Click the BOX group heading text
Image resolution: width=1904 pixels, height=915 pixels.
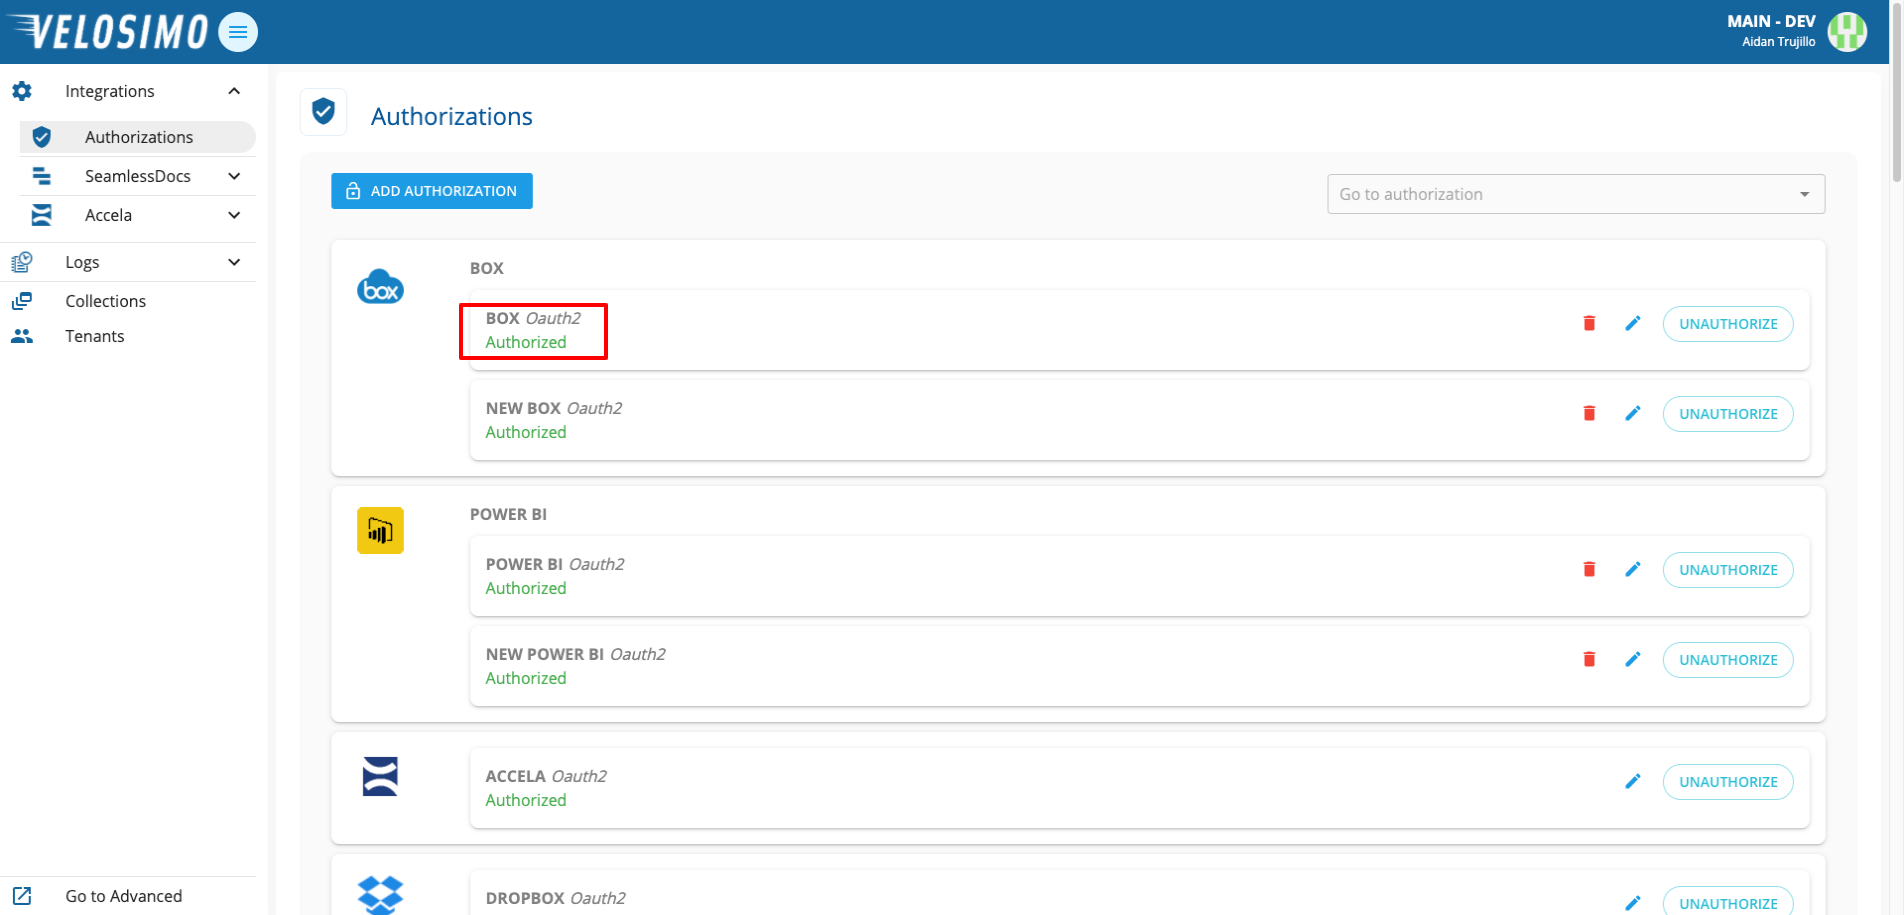click(x=487, y=268)
